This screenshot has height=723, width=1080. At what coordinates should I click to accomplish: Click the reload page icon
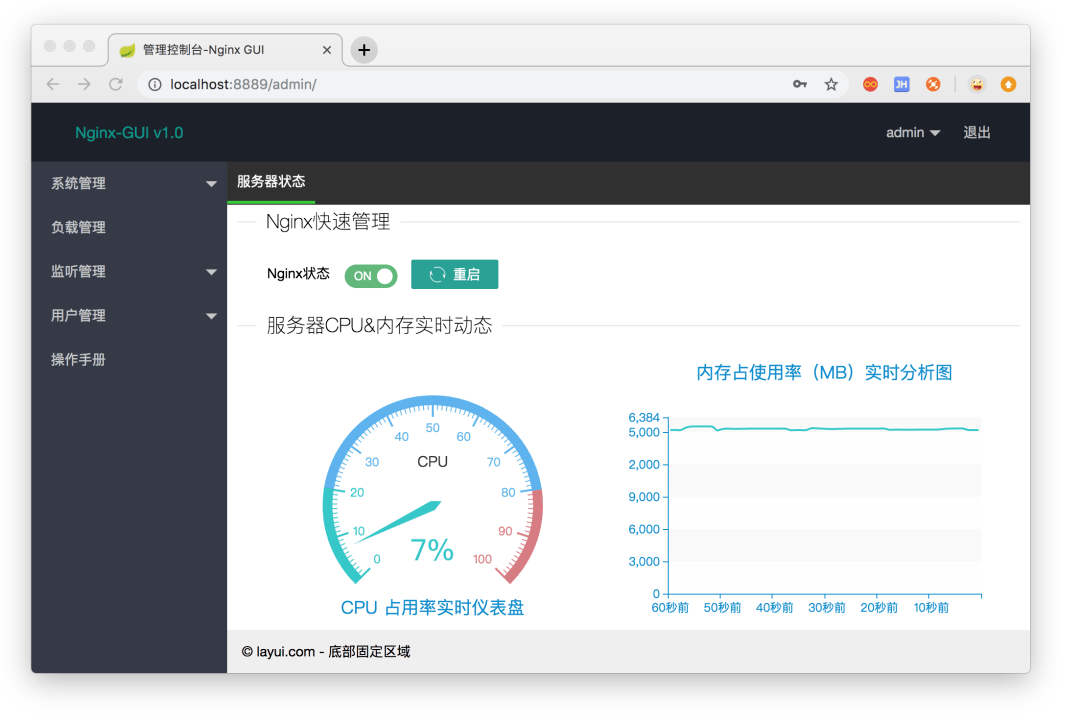(x=115, y=85)
